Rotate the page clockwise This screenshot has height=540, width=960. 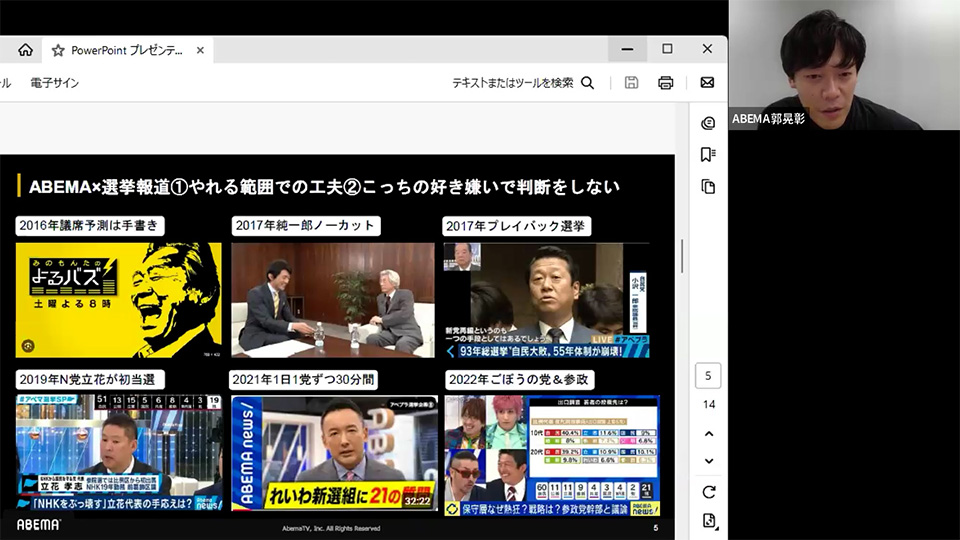[708, 492]
